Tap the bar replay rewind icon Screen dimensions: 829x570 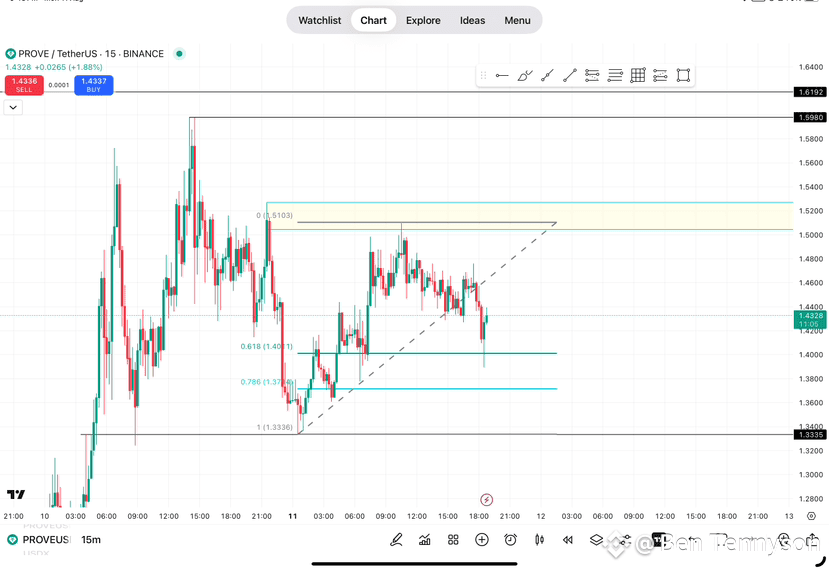tap(568, 540)
